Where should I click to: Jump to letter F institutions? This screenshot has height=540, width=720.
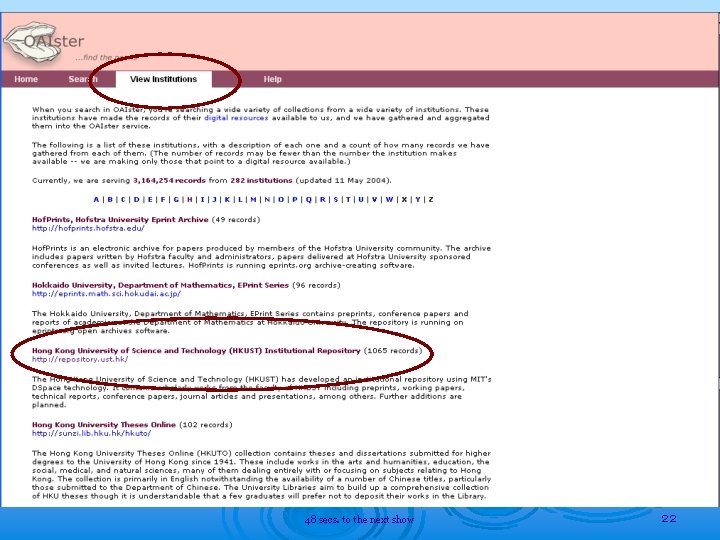(163, 200)
